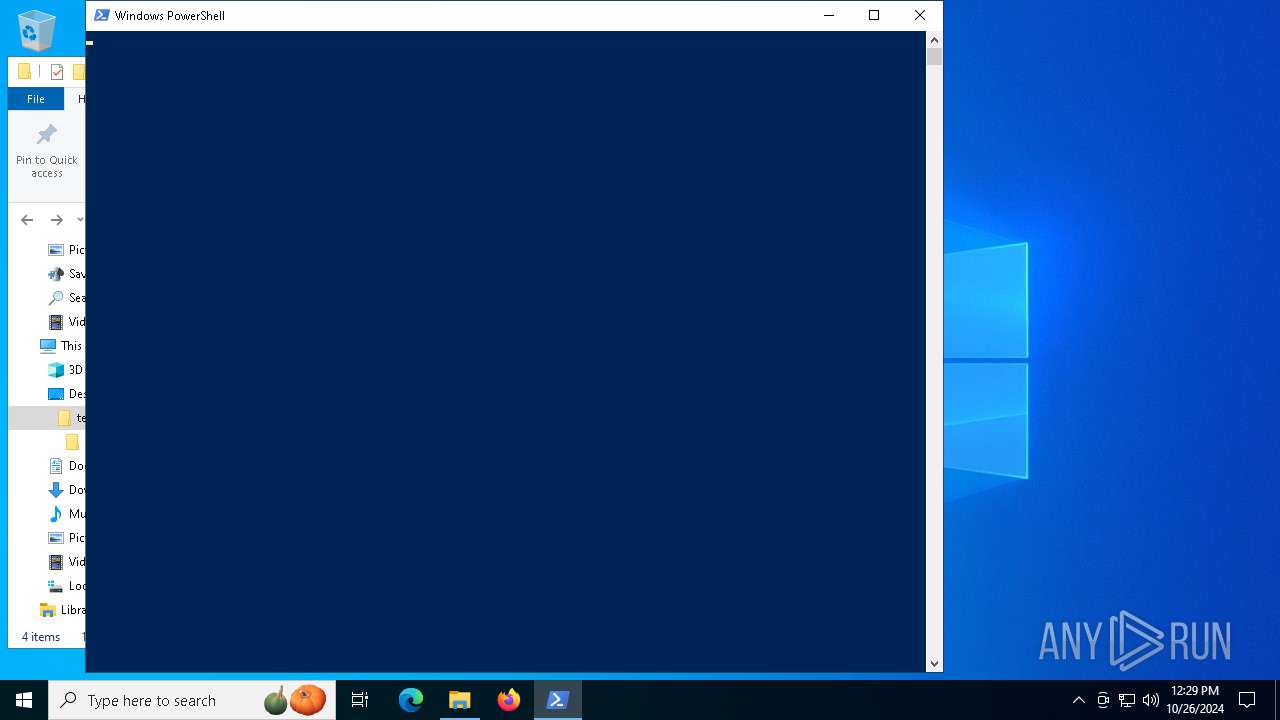Show hidden system tray icons

(x=1078, y=700)
